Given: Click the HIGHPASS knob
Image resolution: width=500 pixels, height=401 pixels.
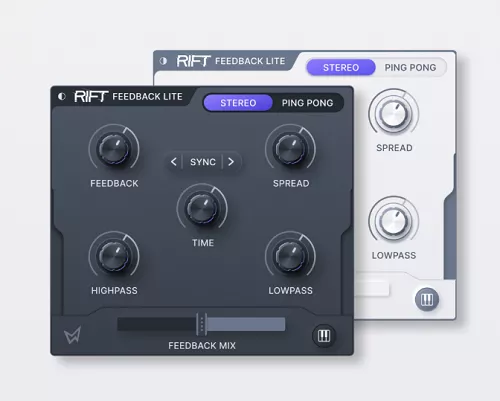Looking at the screenshot, I should click(114, 256).
